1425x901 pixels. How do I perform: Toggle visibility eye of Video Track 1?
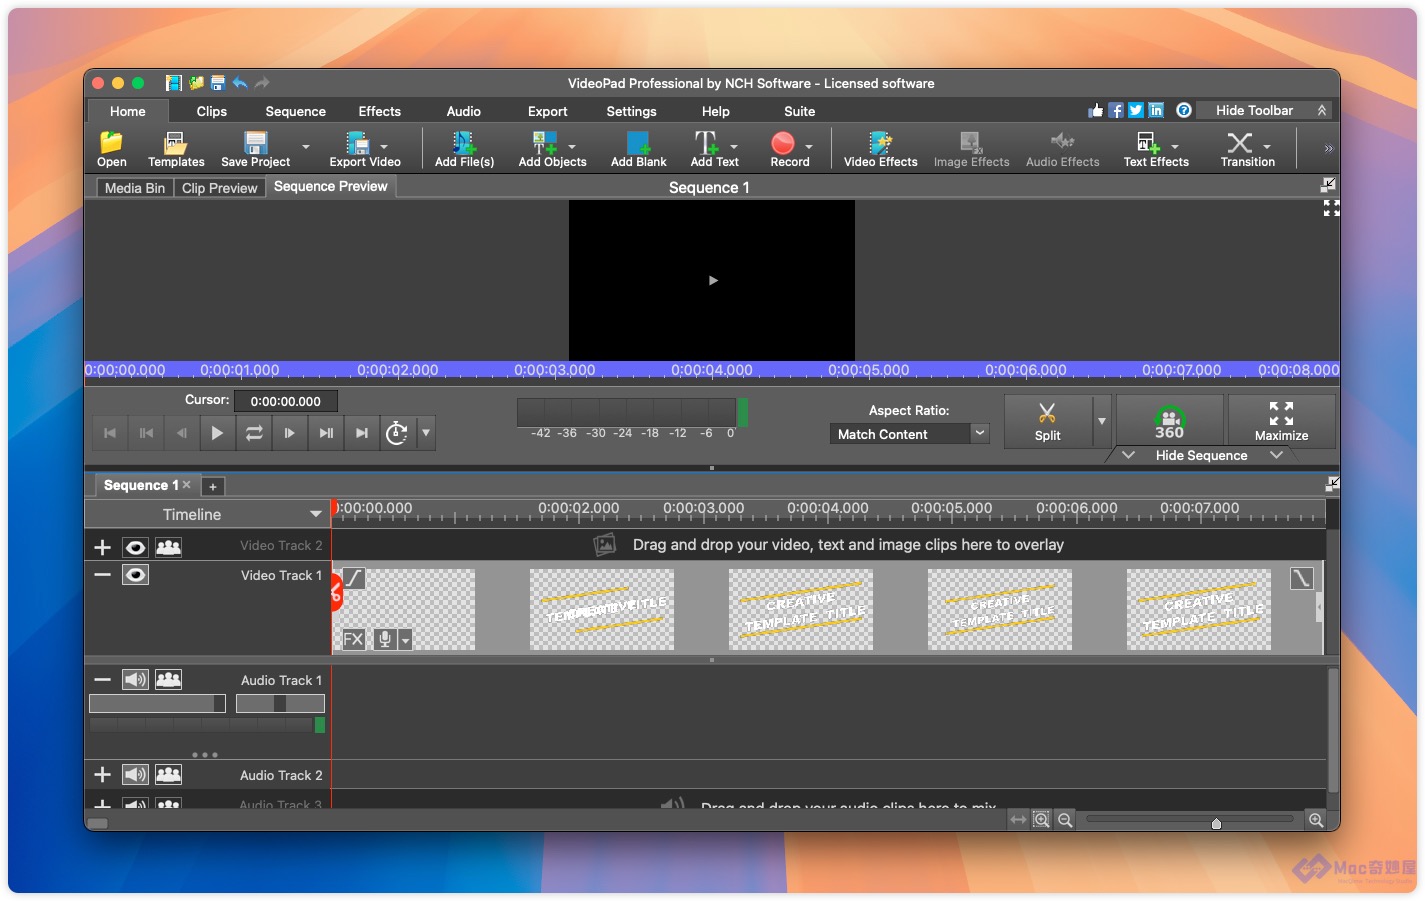(135, 575)
